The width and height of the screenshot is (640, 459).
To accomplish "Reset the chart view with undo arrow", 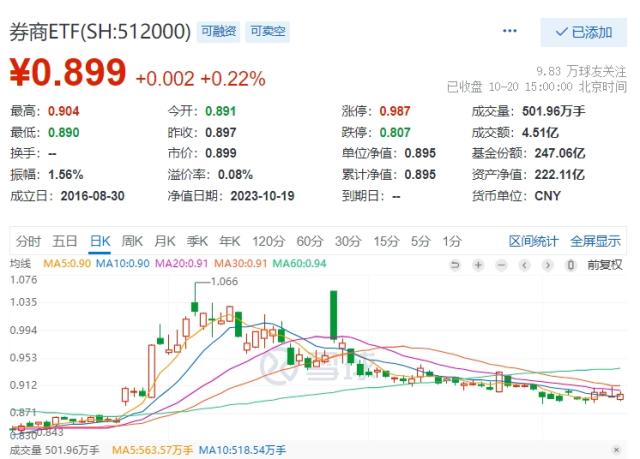I will click(455, 265).
